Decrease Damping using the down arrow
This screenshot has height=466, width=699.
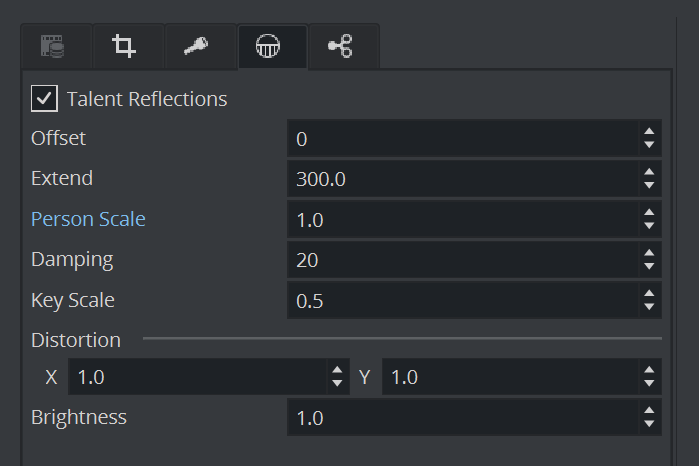click(649, 266)
